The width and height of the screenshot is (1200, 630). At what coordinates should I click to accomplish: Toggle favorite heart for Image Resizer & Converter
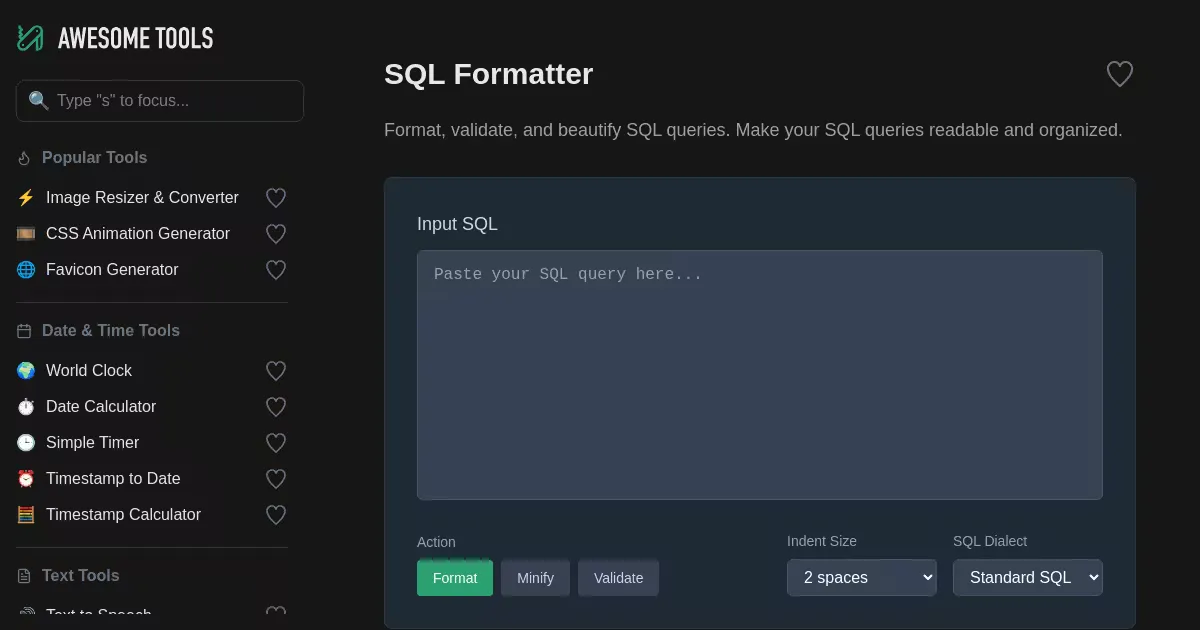tap(276, 198)
